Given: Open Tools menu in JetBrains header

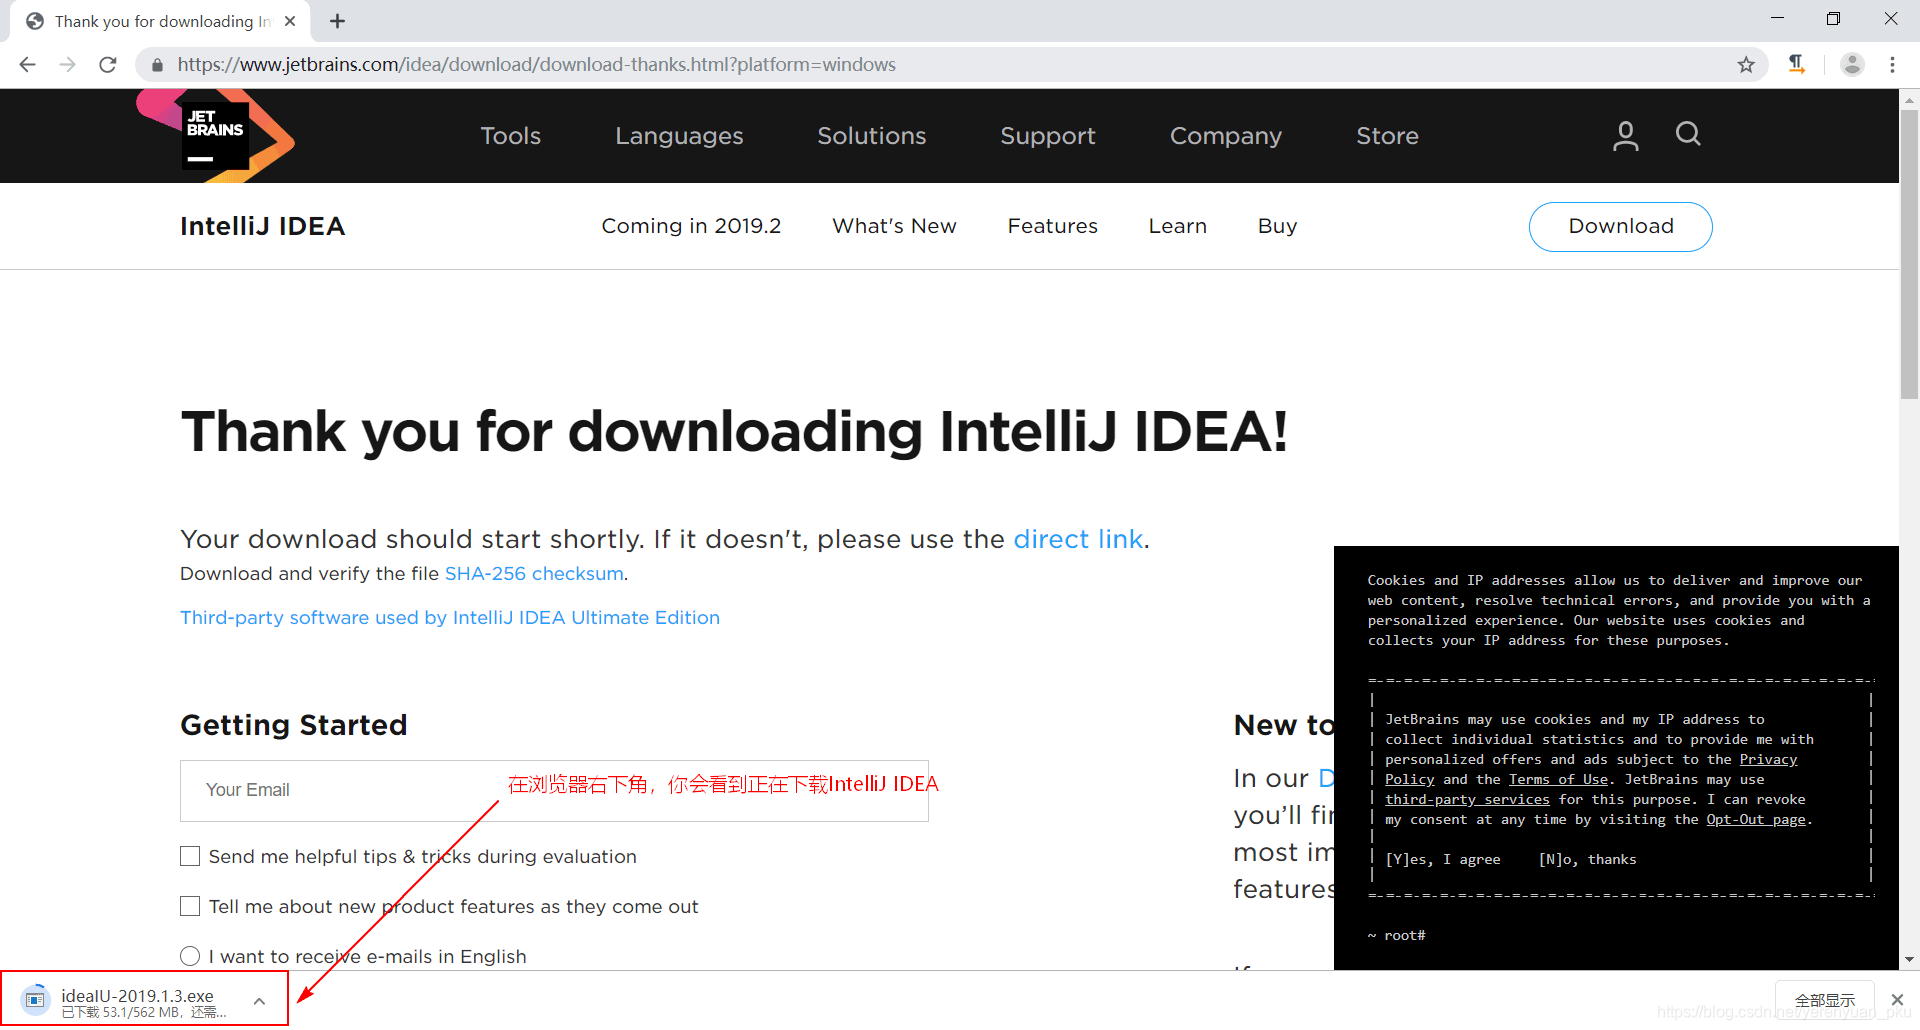Looking at the screenshot, I should pos(510,136).
